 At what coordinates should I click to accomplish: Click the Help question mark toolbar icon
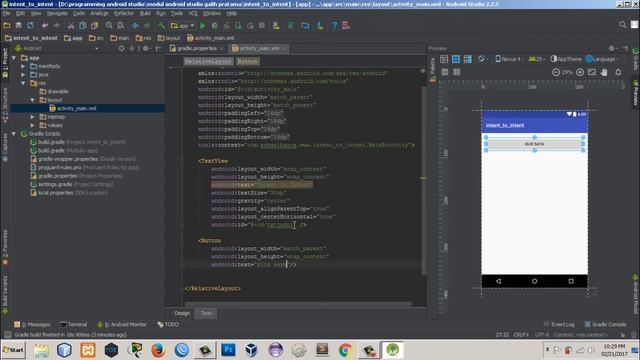pyautogui.click(x=334, y=25)
